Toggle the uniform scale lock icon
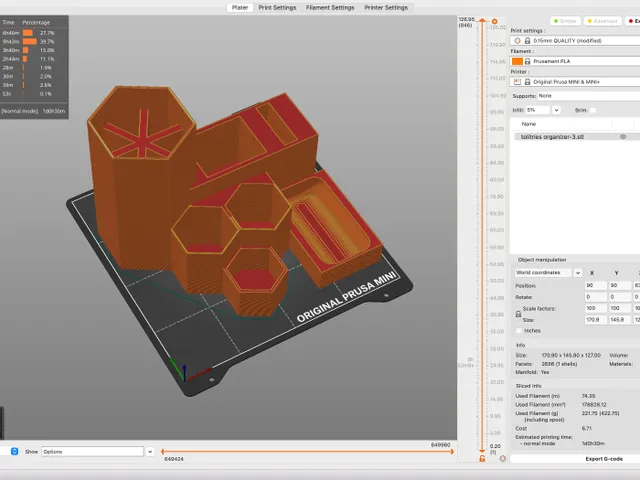640x480 pixels. tap(518, 314)
